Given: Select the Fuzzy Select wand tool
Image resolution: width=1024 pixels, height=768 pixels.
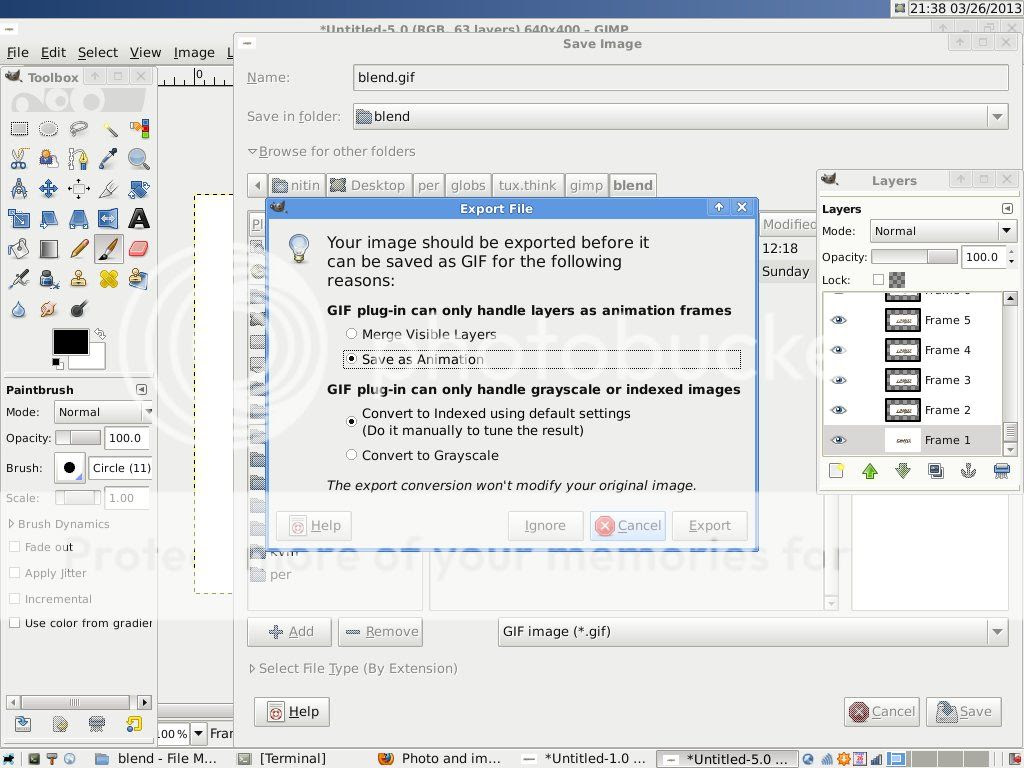Looking at the screenshot, I should coord(108,129).
